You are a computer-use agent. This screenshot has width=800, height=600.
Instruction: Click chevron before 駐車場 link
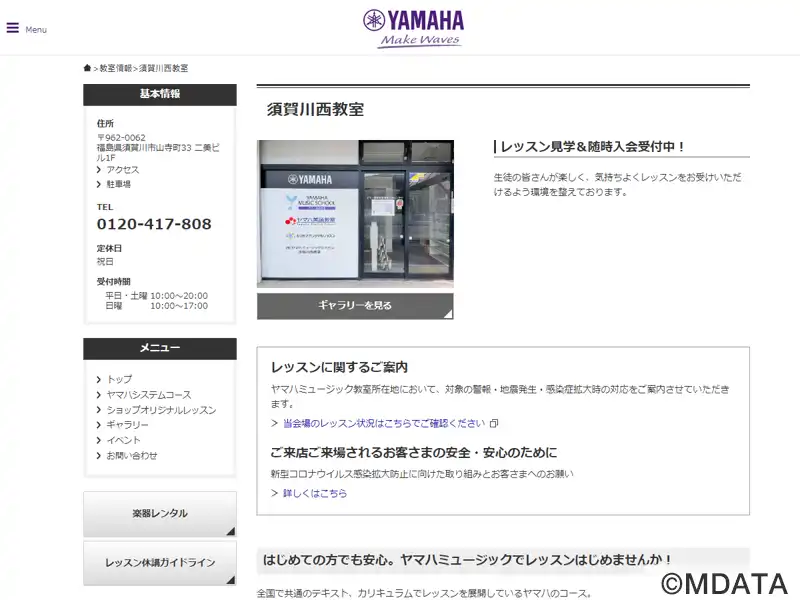98,184
